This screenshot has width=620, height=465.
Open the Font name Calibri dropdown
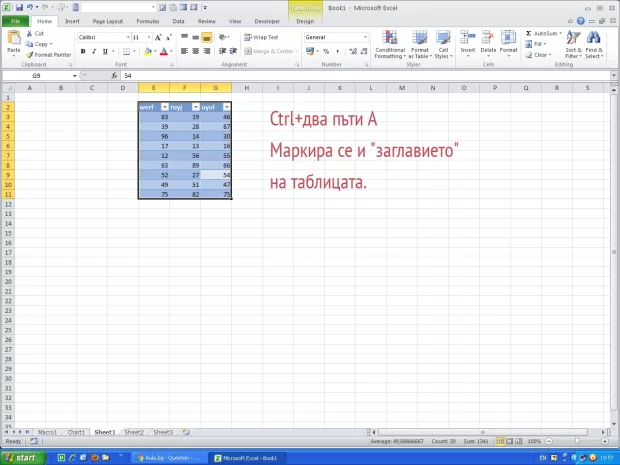[x=128, y=37]
